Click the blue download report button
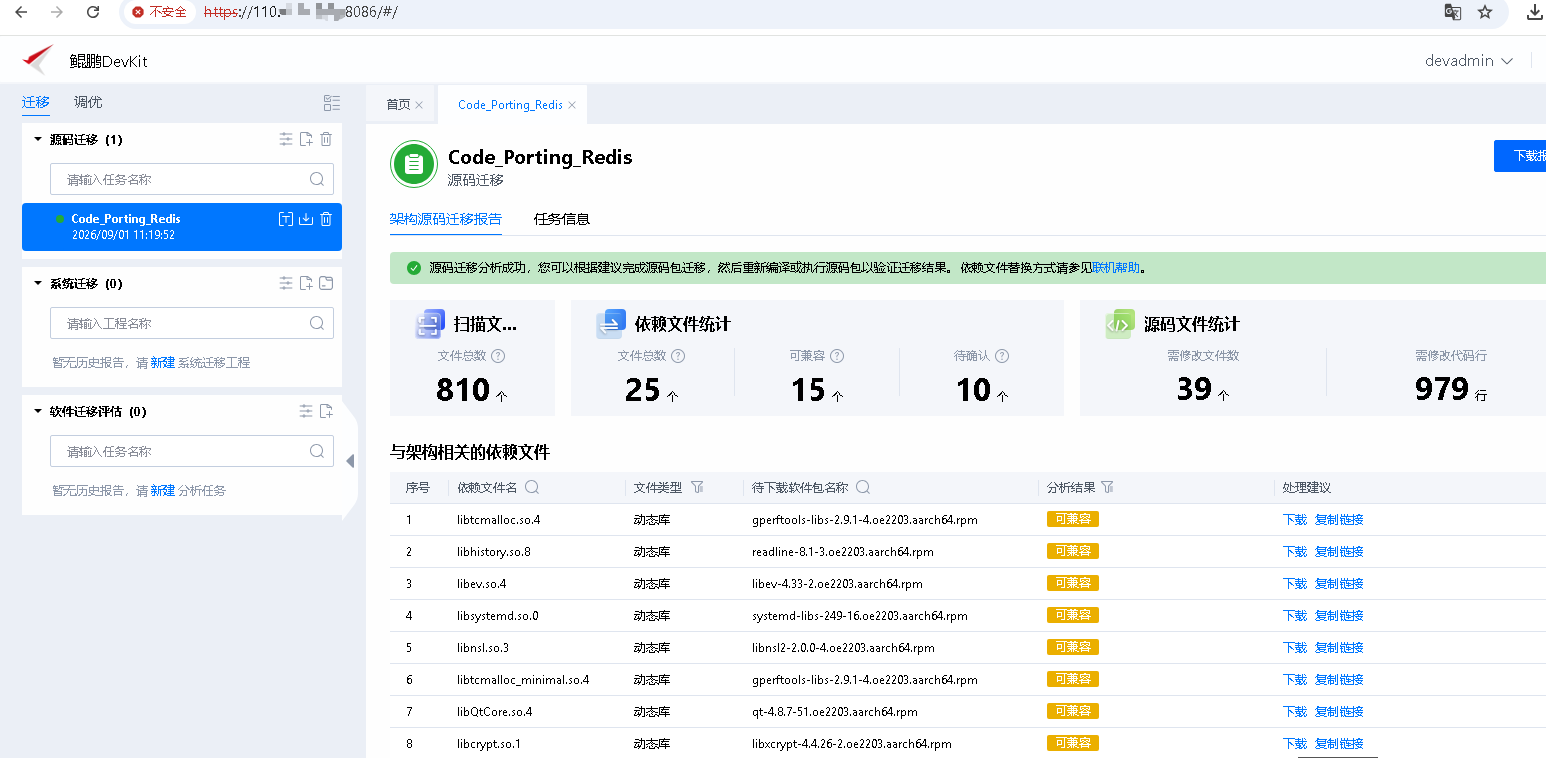 [1520, 156]
